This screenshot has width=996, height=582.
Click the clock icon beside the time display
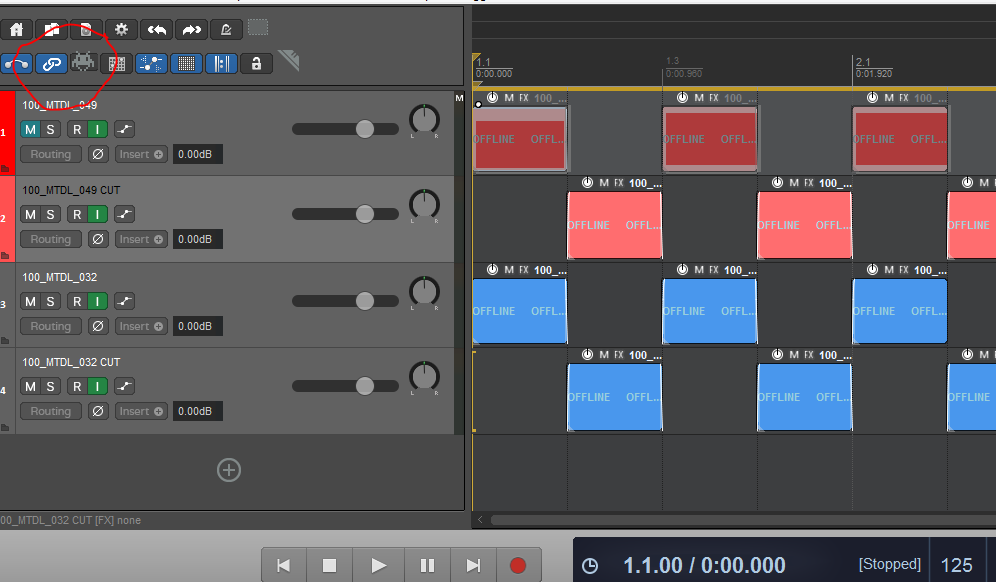(x=590, y=565)
